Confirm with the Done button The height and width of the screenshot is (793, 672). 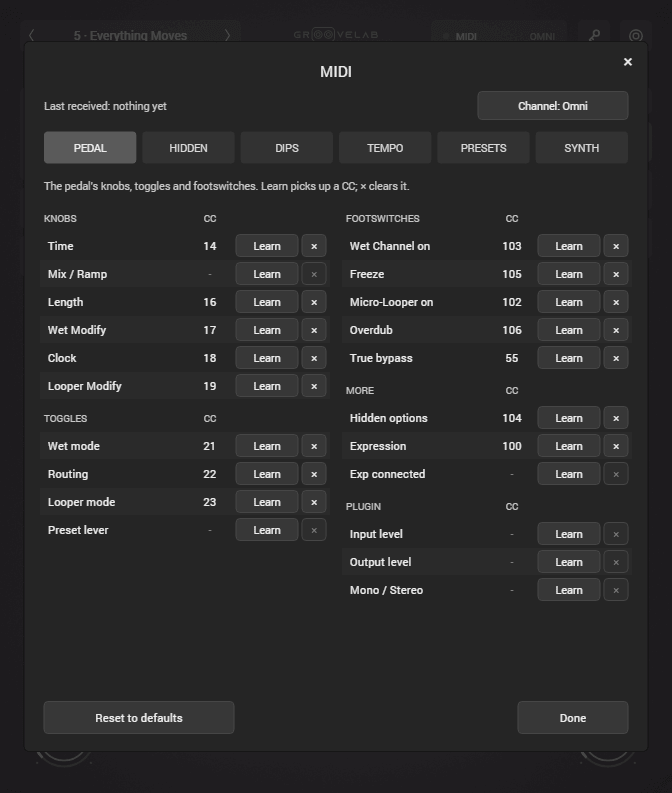coord(573,718)
